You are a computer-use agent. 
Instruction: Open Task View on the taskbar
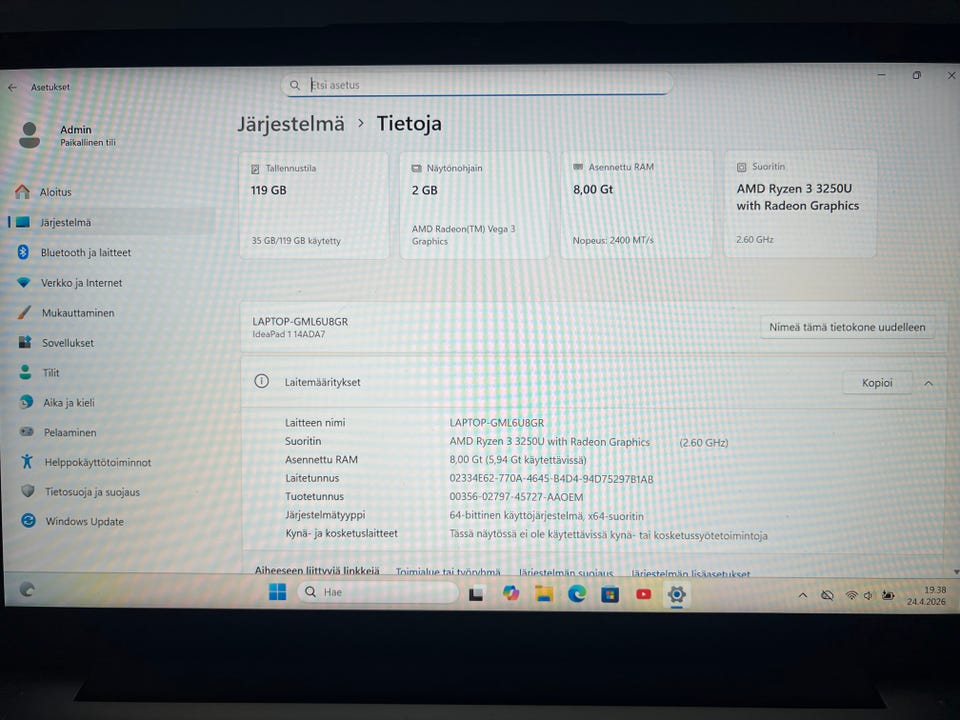(x=476, y=593)
